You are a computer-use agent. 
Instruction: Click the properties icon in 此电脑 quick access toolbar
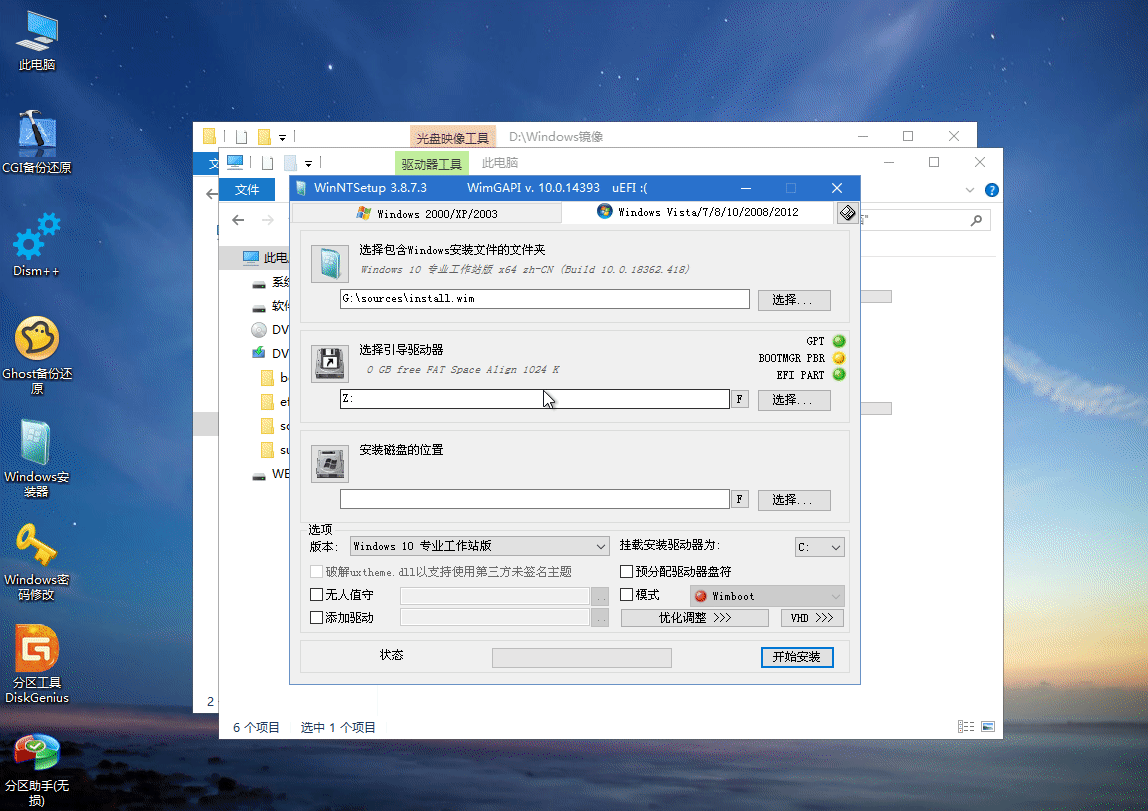pos(267,163)
